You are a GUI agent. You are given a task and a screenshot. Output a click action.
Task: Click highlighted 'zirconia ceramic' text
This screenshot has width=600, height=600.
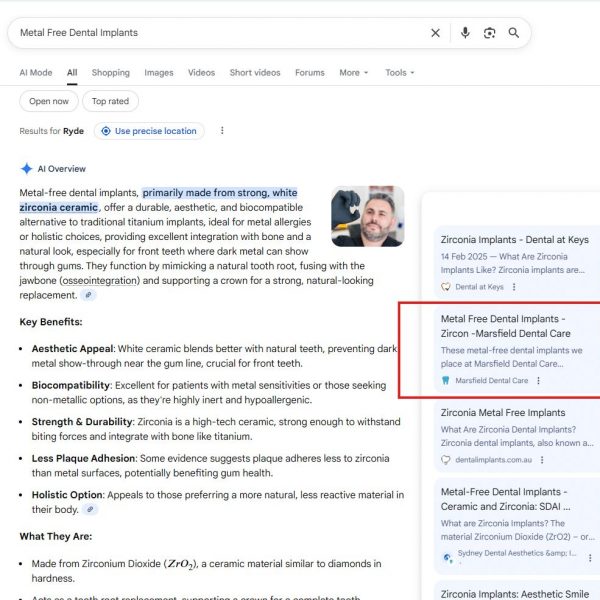click(59, 207)
